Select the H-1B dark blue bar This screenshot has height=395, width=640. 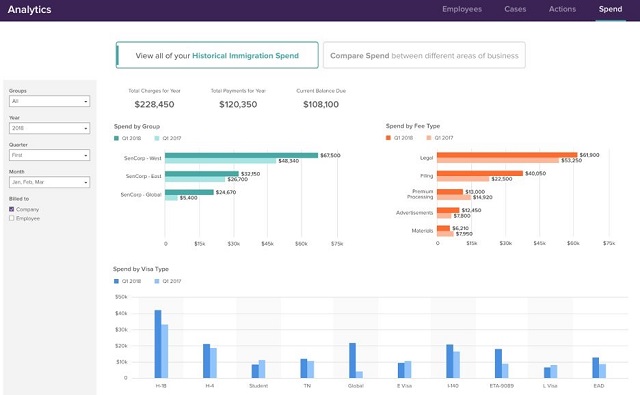tap(158, 344)
